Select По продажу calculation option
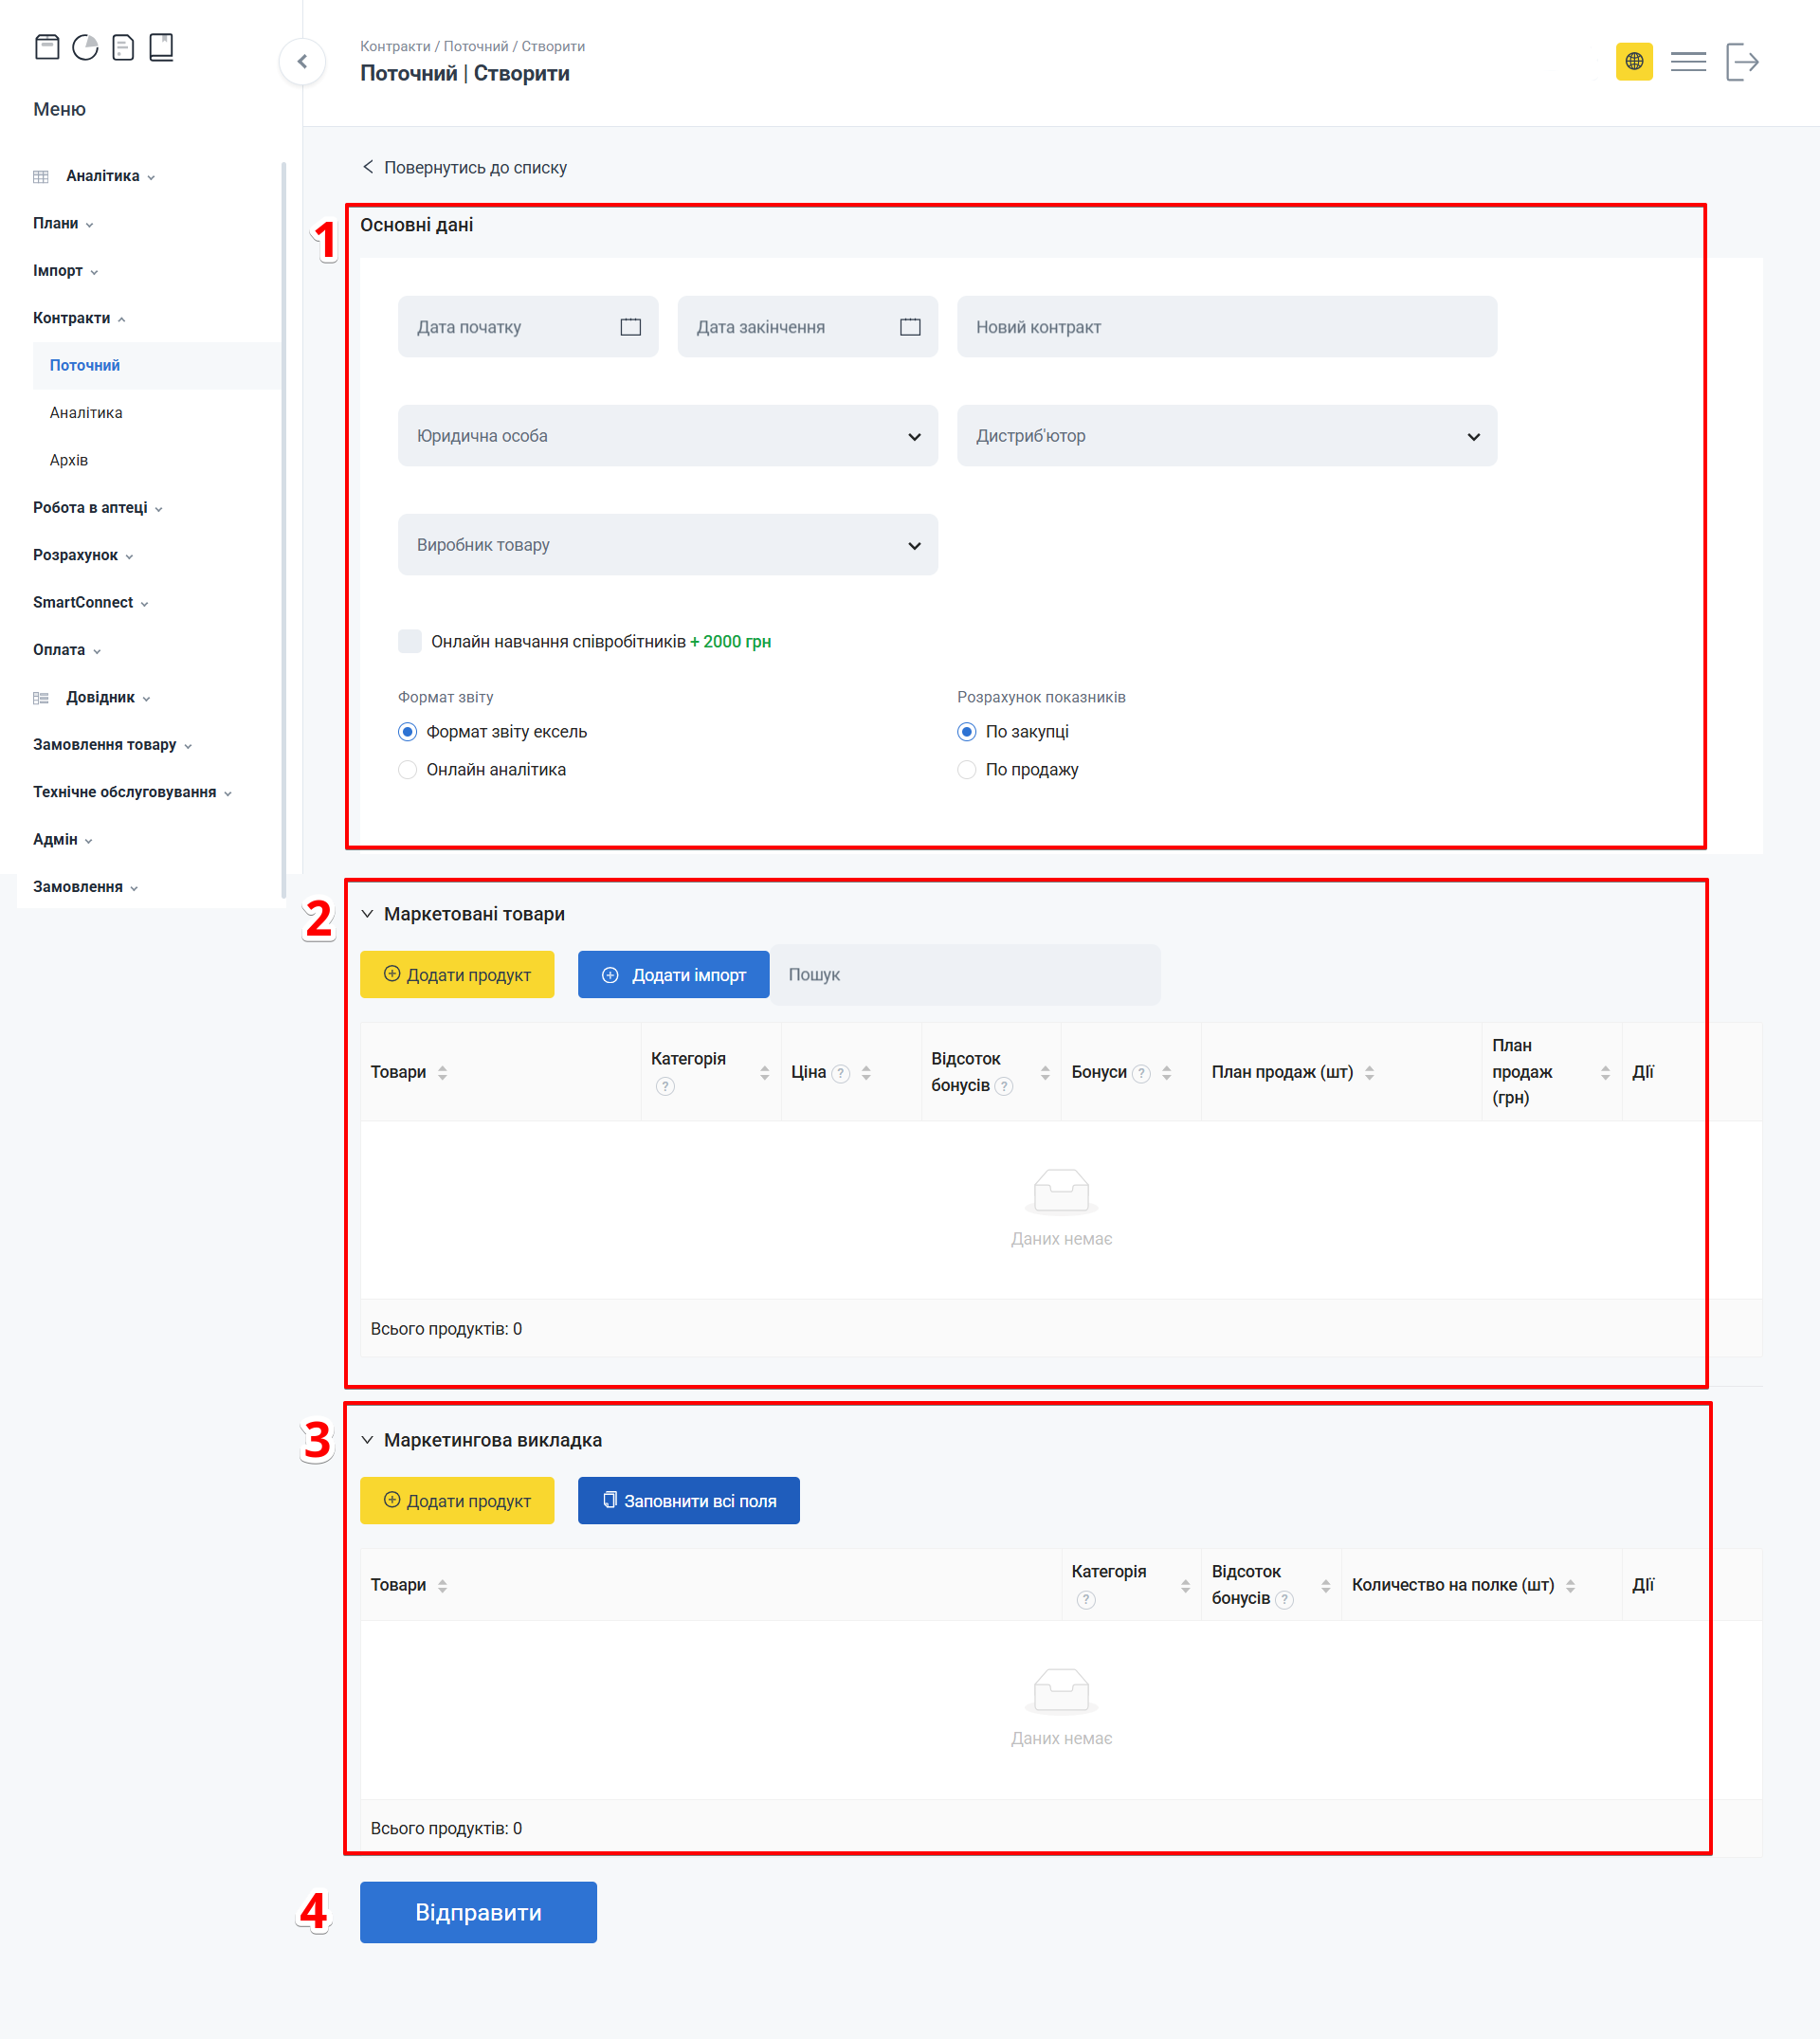 (x=966, y=769)
